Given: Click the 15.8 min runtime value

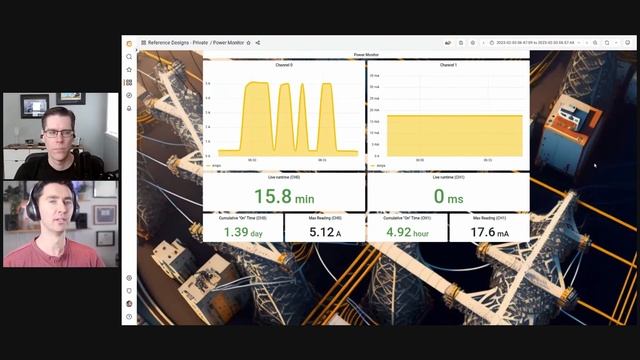Looking at the screenshot, I should [x=284, y=196].
